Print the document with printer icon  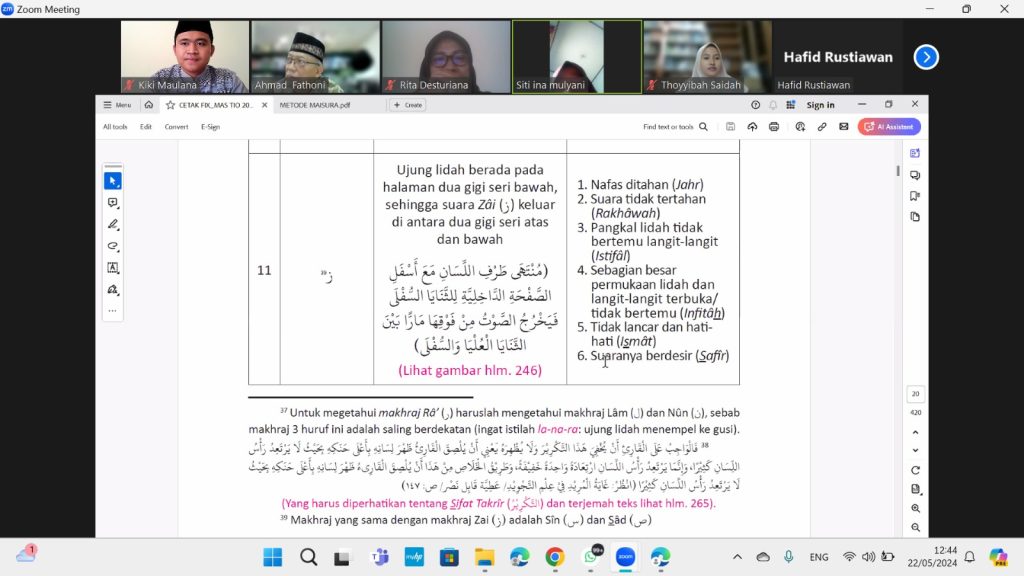pos(774,127)
